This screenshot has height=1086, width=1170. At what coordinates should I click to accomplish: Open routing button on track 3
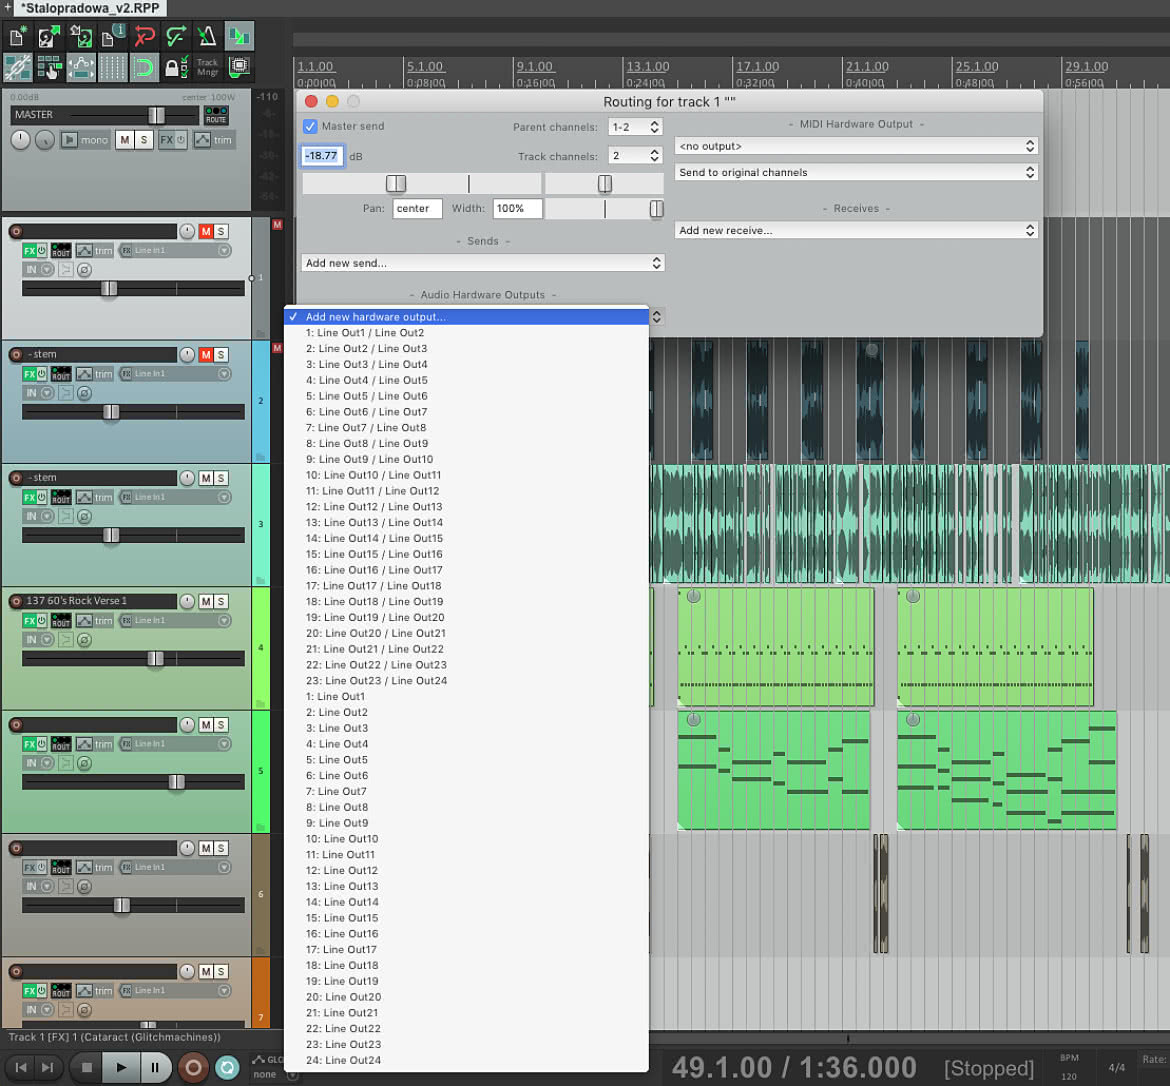click(x=61, y=498)
